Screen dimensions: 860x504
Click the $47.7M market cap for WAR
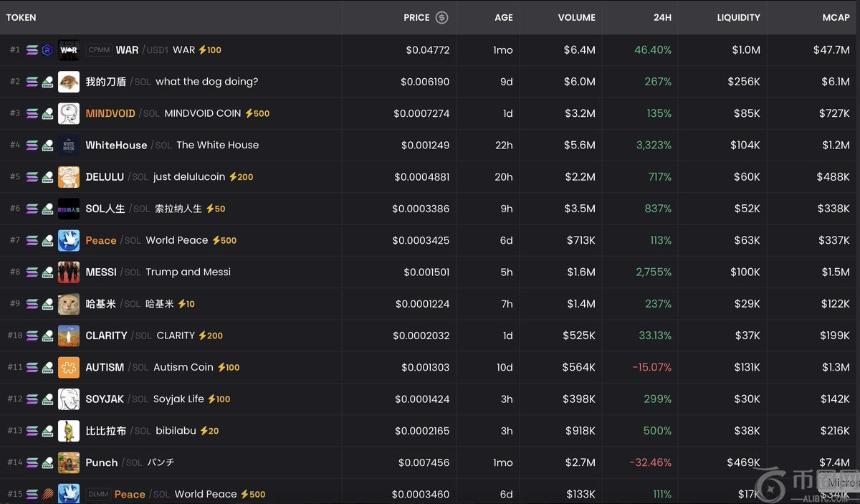click(831, 50)
